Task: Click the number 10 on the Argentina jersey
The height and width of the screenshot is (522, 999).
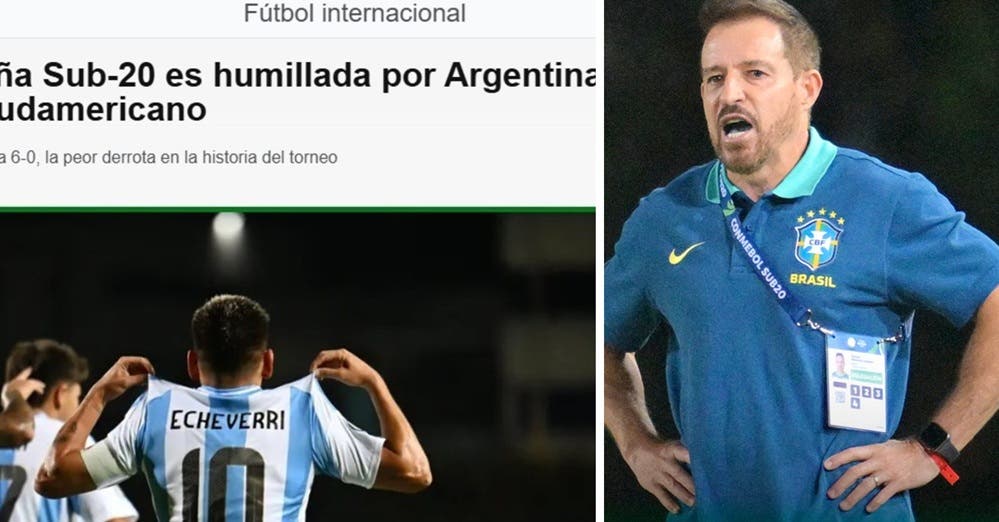Action: pos(222,484)
